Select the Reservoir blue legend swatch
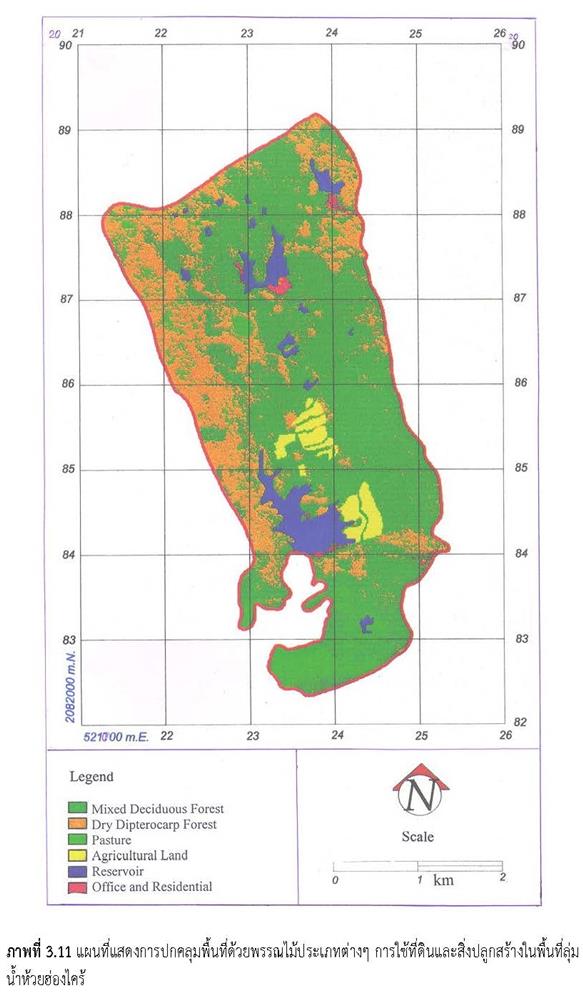This screenshot has width=583, height=1000. 77,871
